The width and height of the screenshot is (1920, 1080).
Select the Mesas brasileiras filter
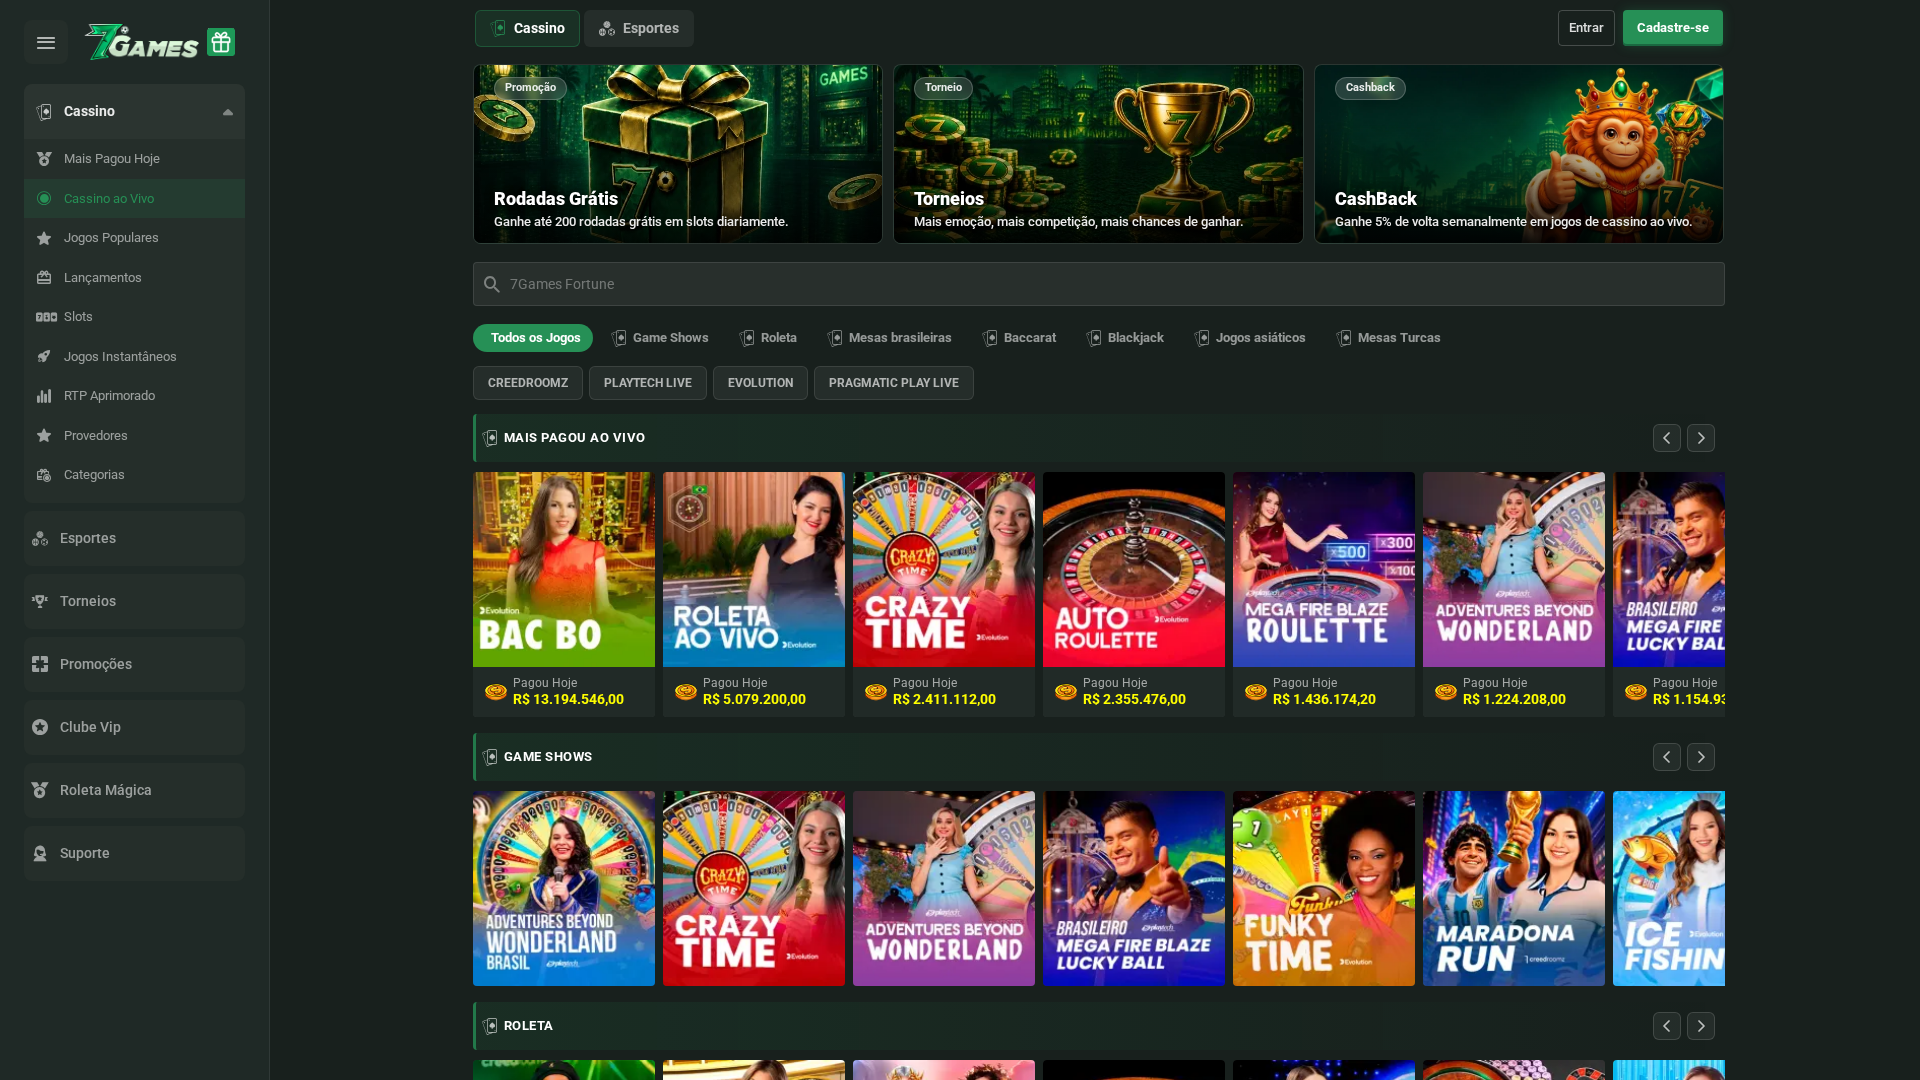click(x=889, y=338)
